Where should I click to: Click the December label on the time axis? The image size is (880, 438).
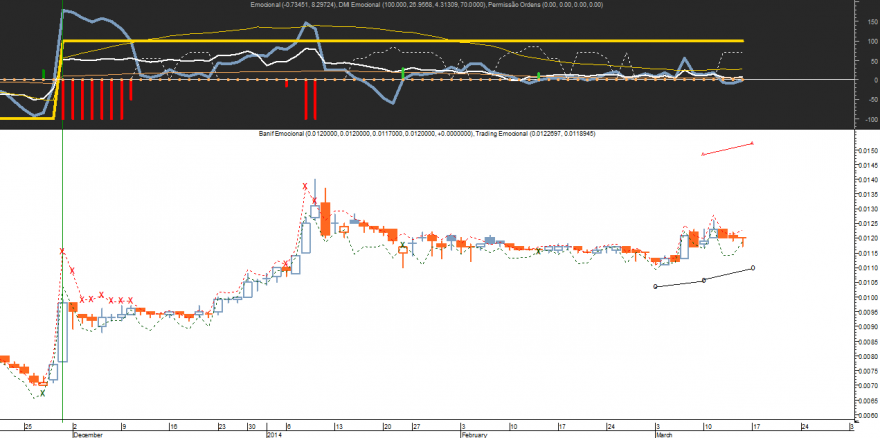88,435
